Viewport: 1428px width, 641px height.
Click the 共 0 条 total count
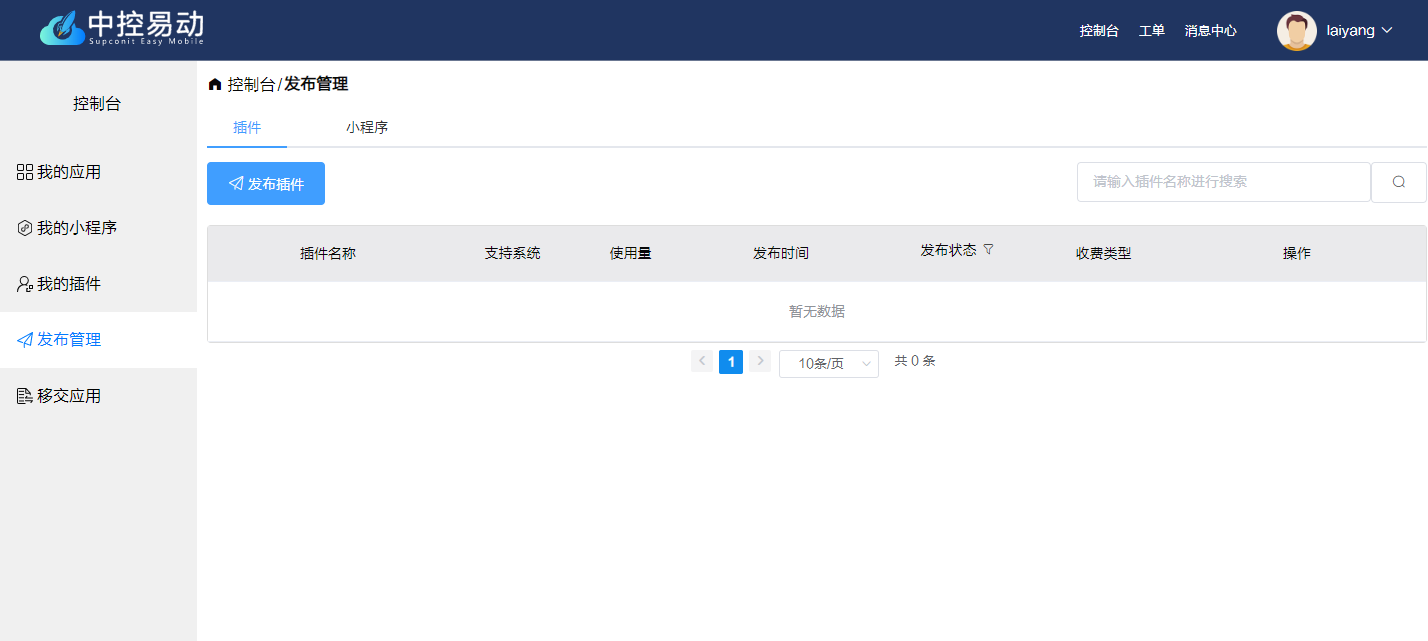[x=915, y=361]
